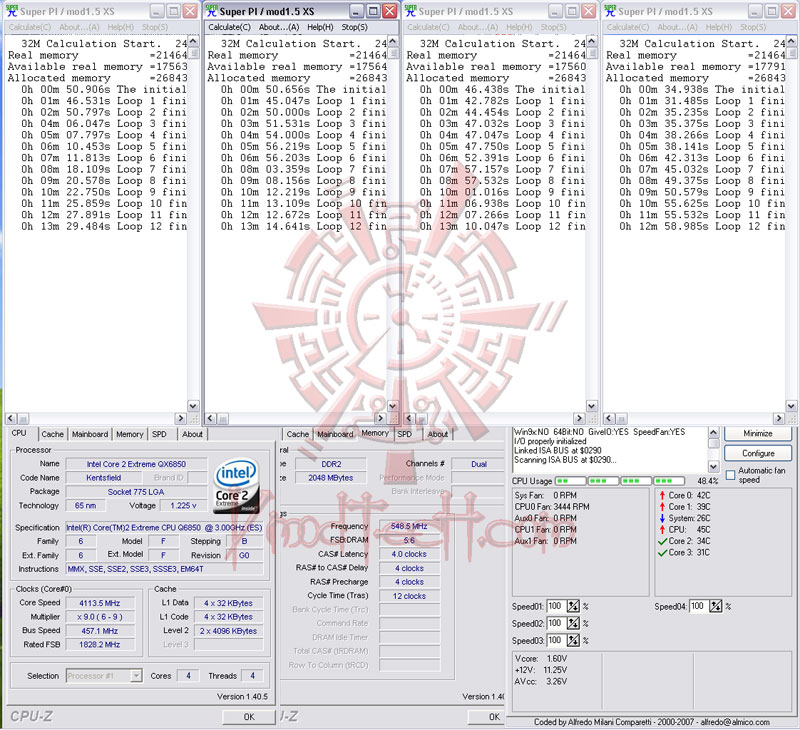Viewport: 800px width, 730px height.
Task: Click the Bus Speed value 457.1 MHz
Action: click(100, 631)
